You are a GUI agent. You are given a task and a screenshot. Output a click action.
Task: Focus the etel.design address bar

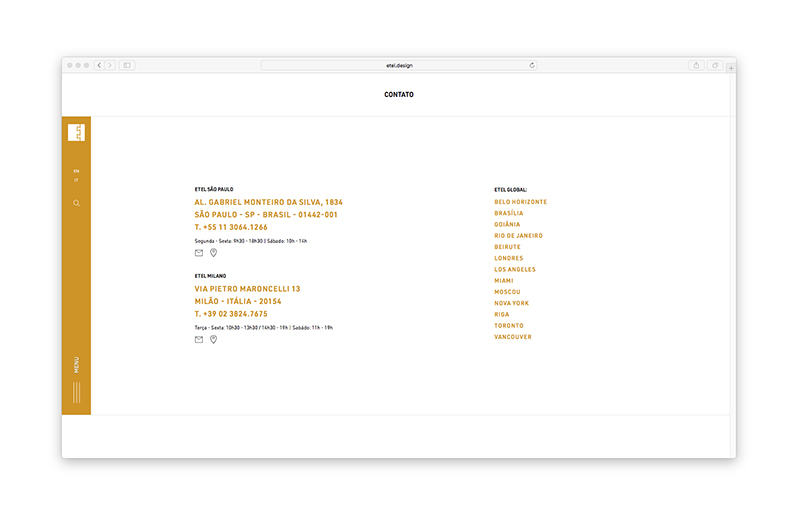399,65
